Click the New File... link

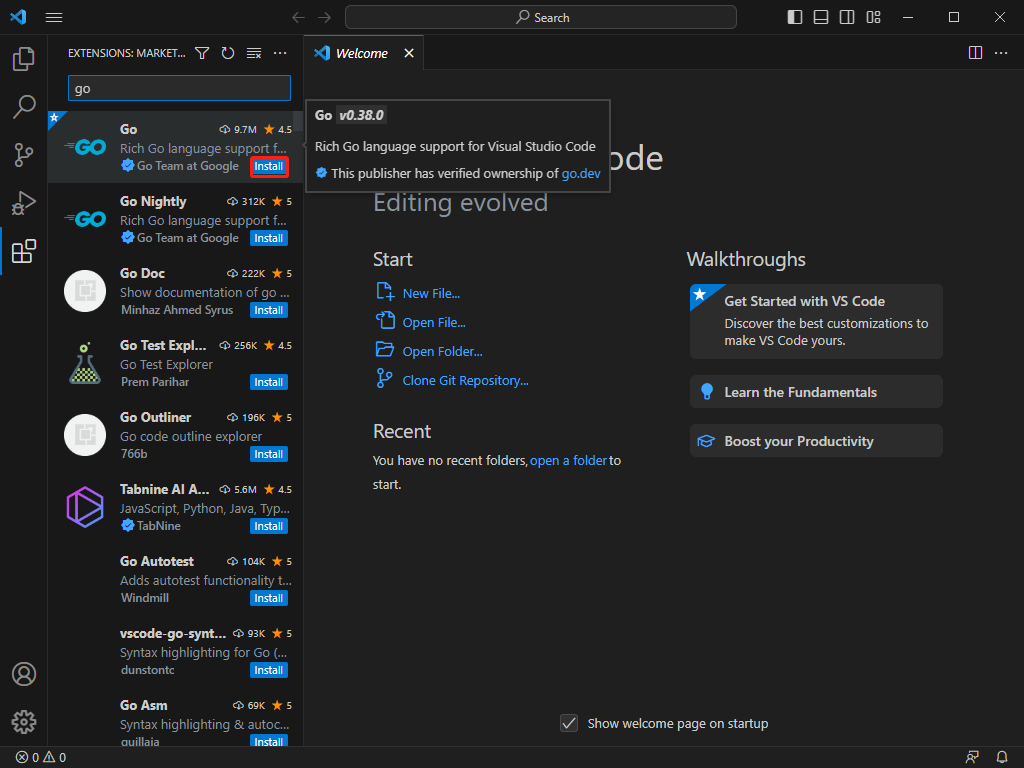point(431,293)
